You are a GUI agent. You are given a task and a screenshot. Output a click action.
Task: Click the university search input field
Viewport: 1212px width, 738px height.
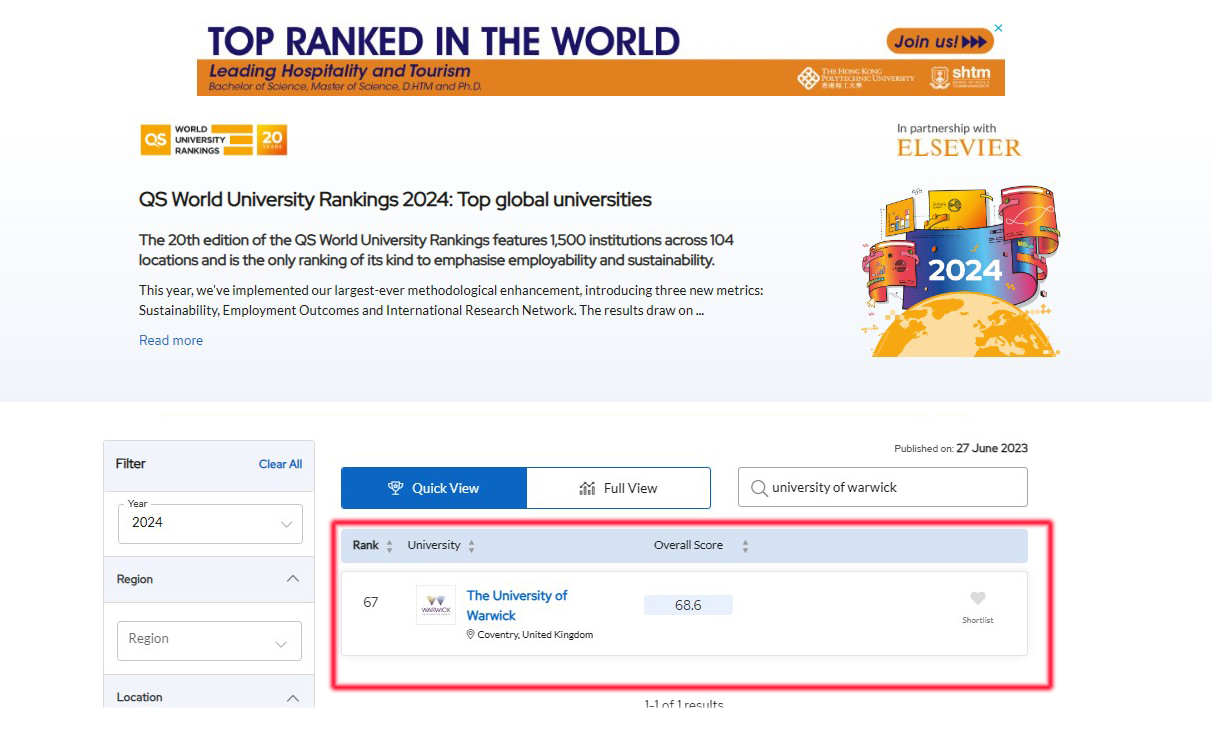[x=883, y=487]
